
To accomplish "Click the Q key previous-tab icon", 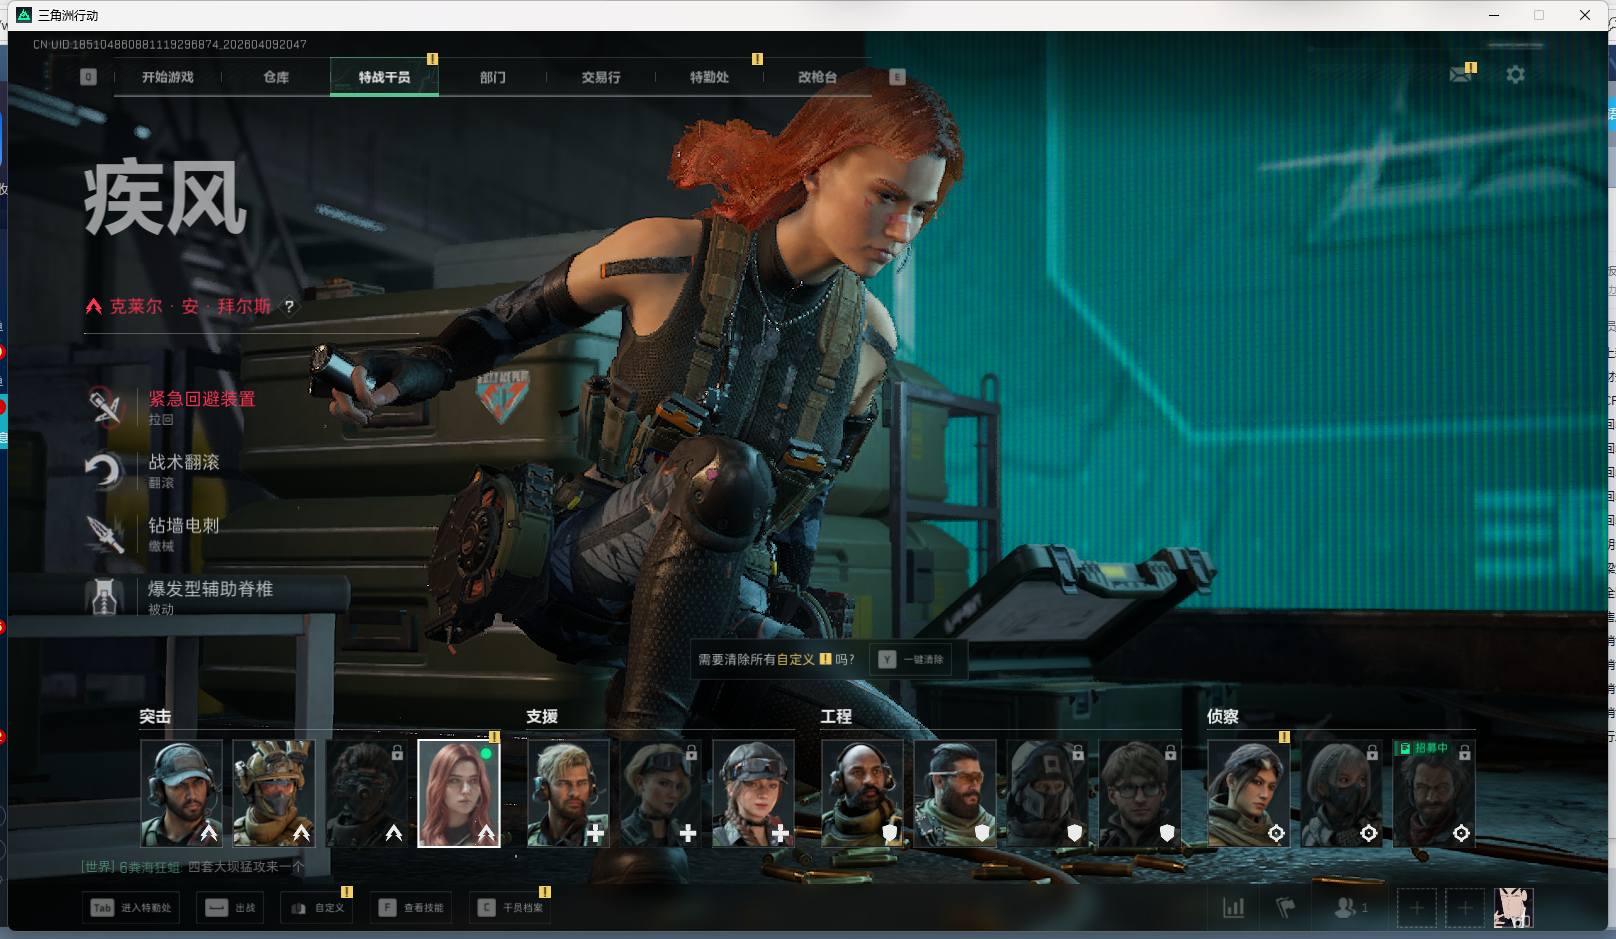I will coord(89,77).
